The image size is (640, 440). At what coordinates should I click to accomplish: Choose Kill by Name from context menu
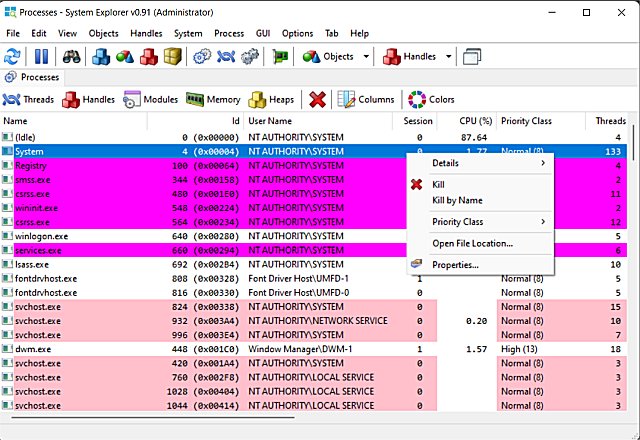click(x=456, y=201)
